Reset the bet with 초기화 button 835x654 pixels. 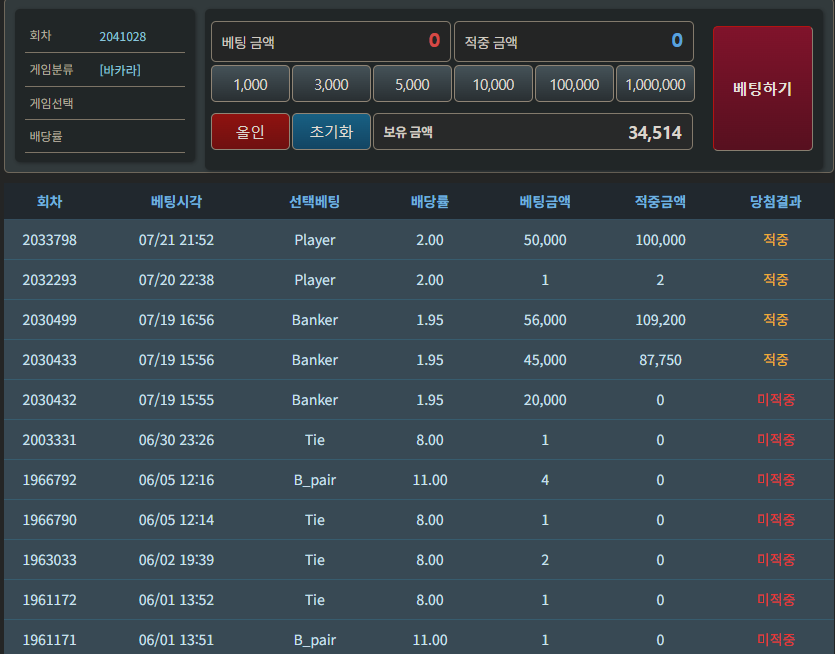(x=331, y=132)
